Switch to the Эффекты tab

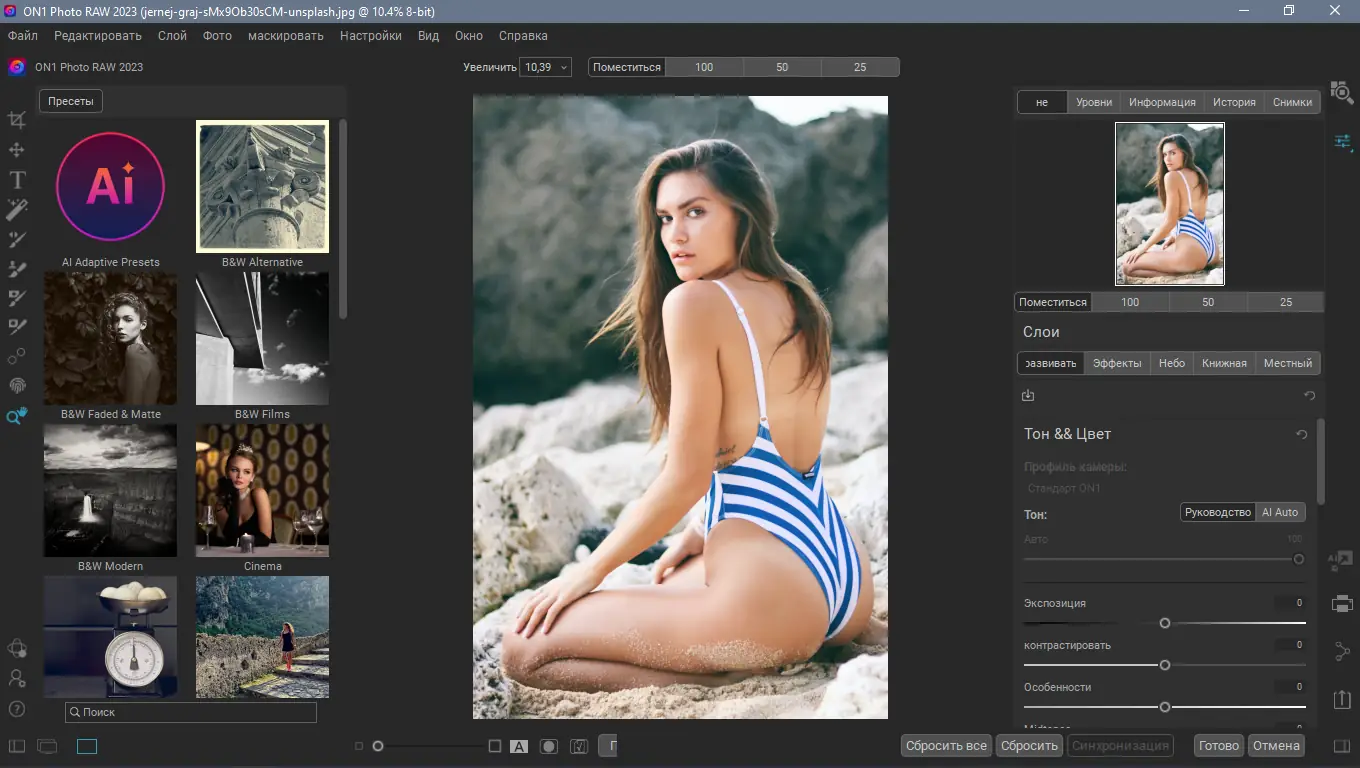click(x=1116, y=363)
